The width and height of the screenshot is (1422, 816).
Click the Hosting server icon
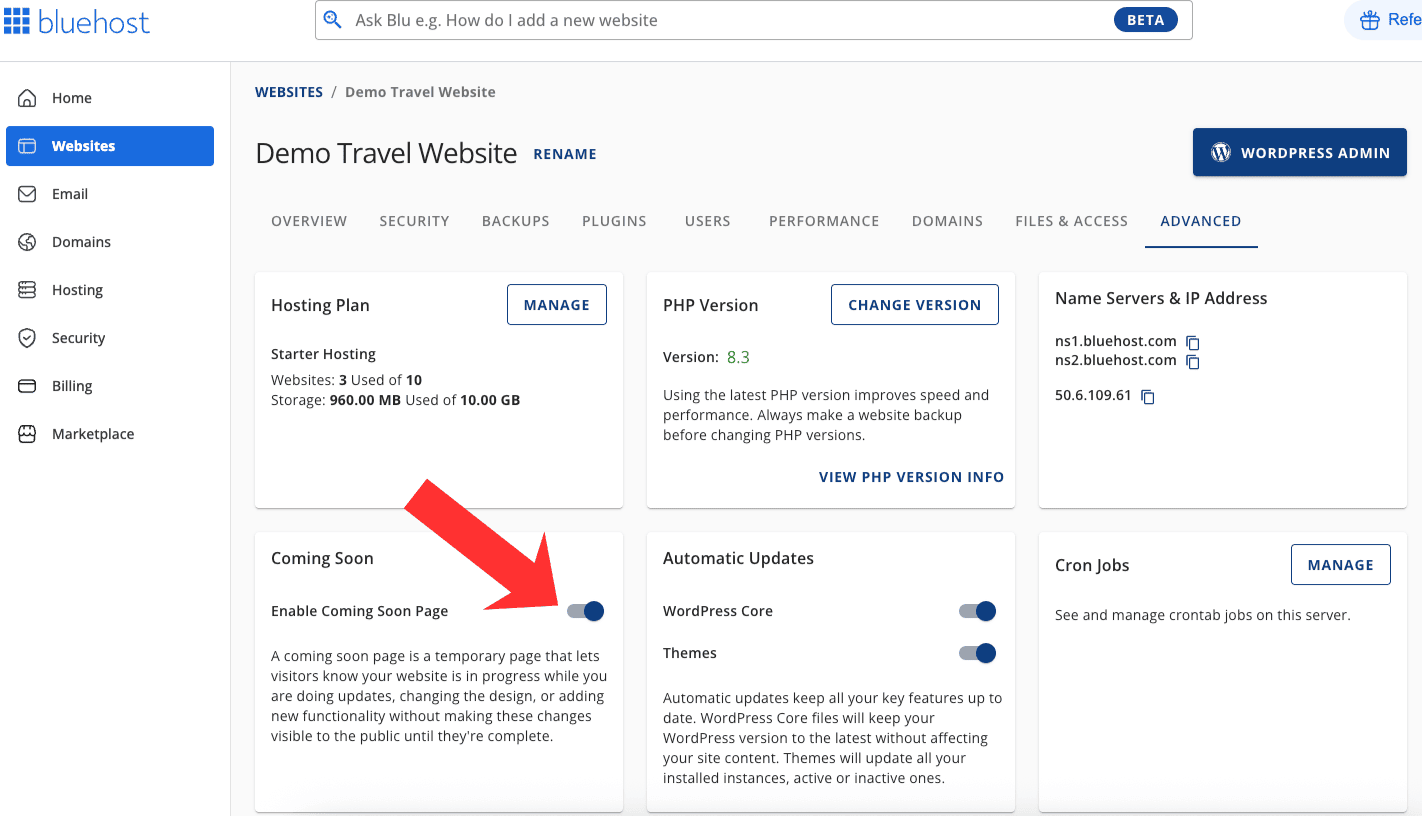point(28,290)
